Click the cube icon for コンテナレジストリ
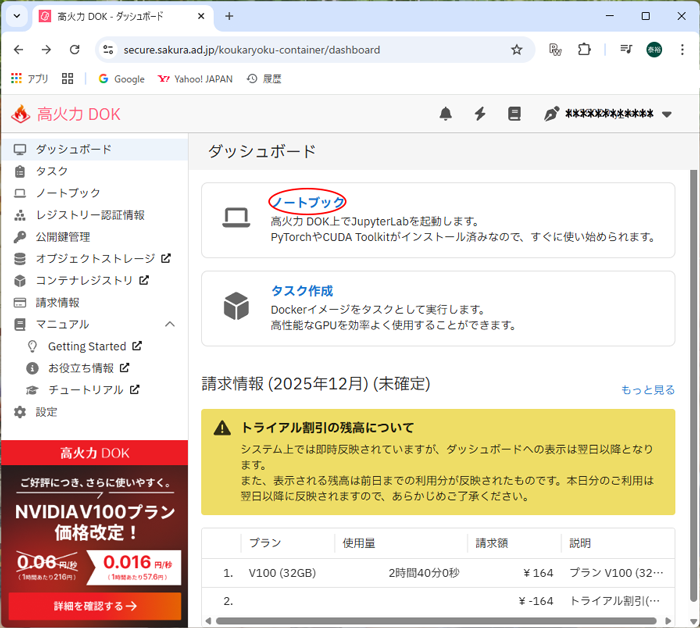This screenshot has width=700, height=628. tap(20, 281)
